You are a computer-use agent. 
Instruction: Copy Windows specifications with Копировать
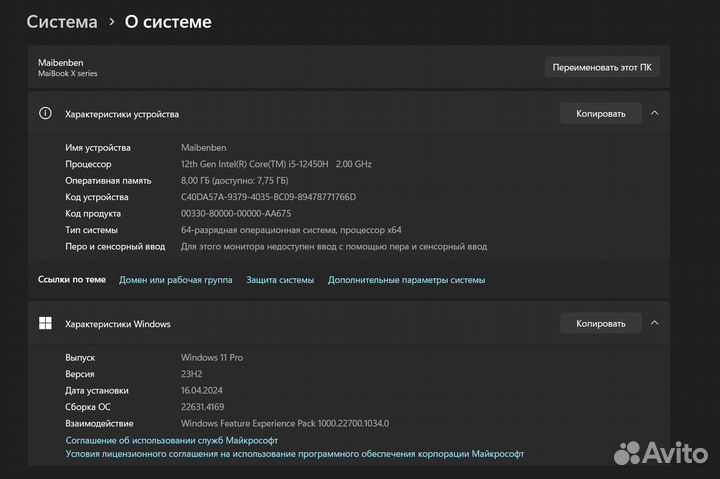point(601,323)
